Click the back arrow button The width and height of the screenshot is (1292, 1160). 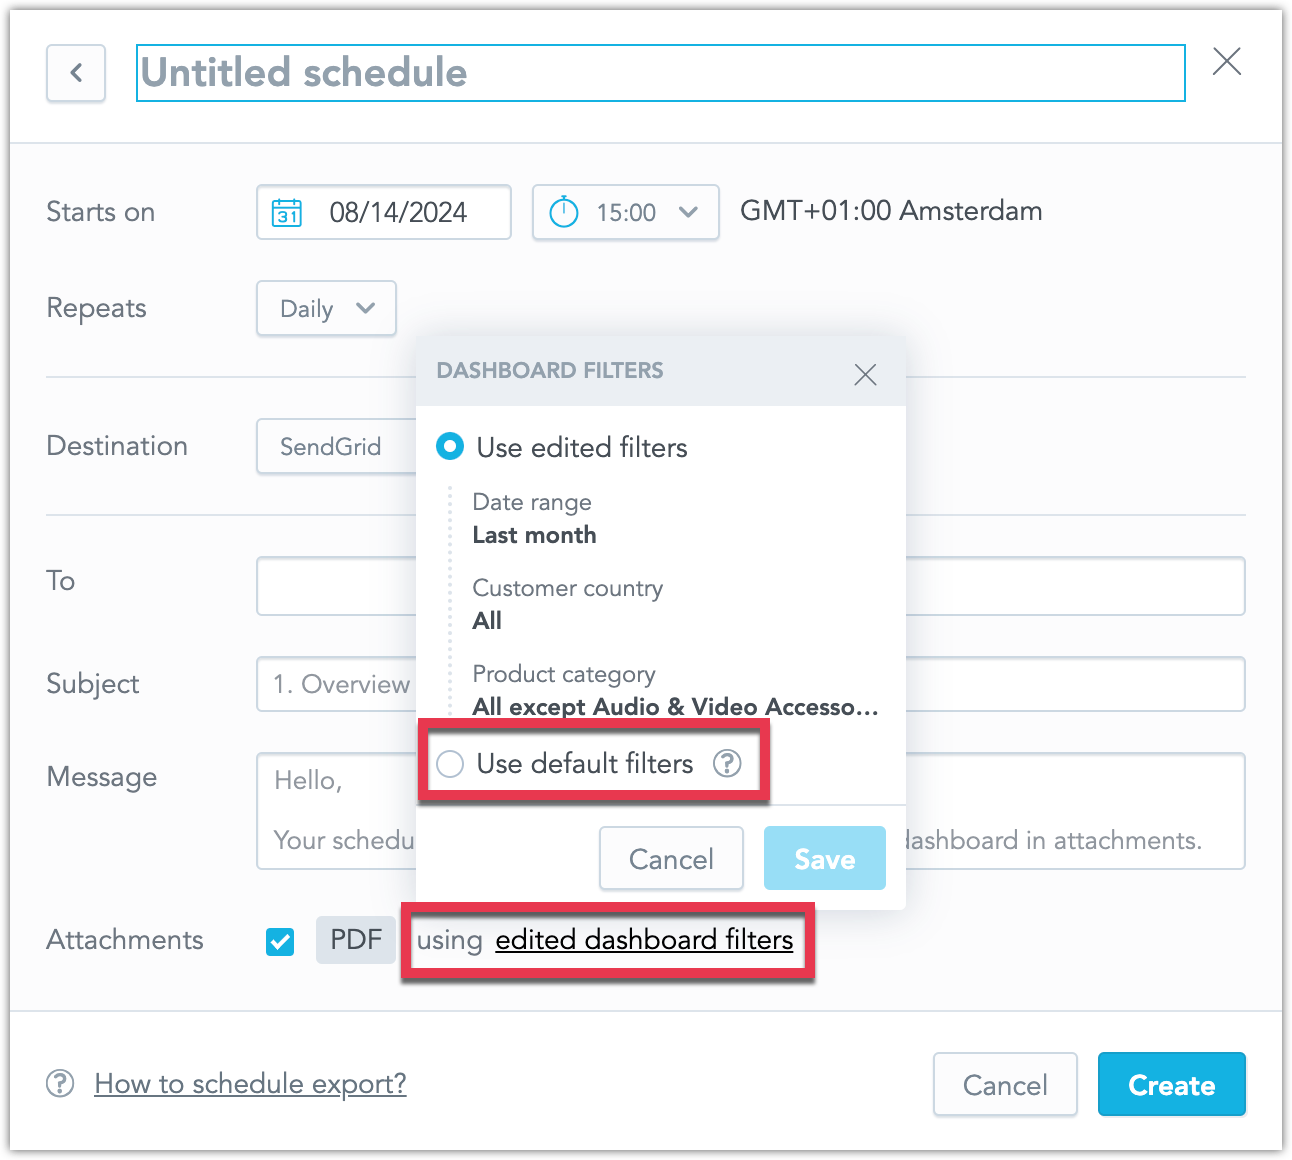click(76, 73)
